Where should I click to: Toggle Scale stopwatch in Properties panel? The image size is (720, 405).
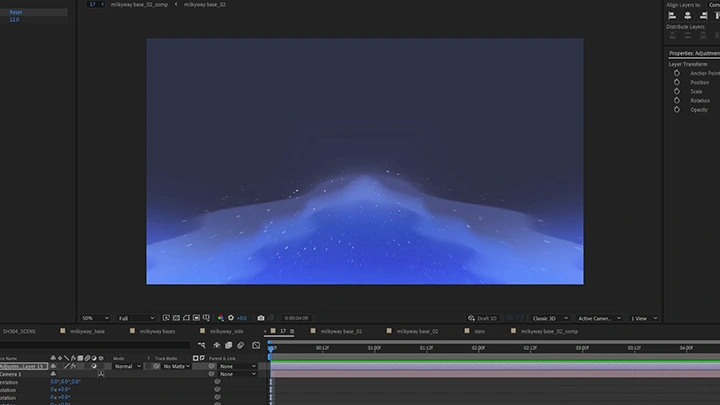click(676, 91)
